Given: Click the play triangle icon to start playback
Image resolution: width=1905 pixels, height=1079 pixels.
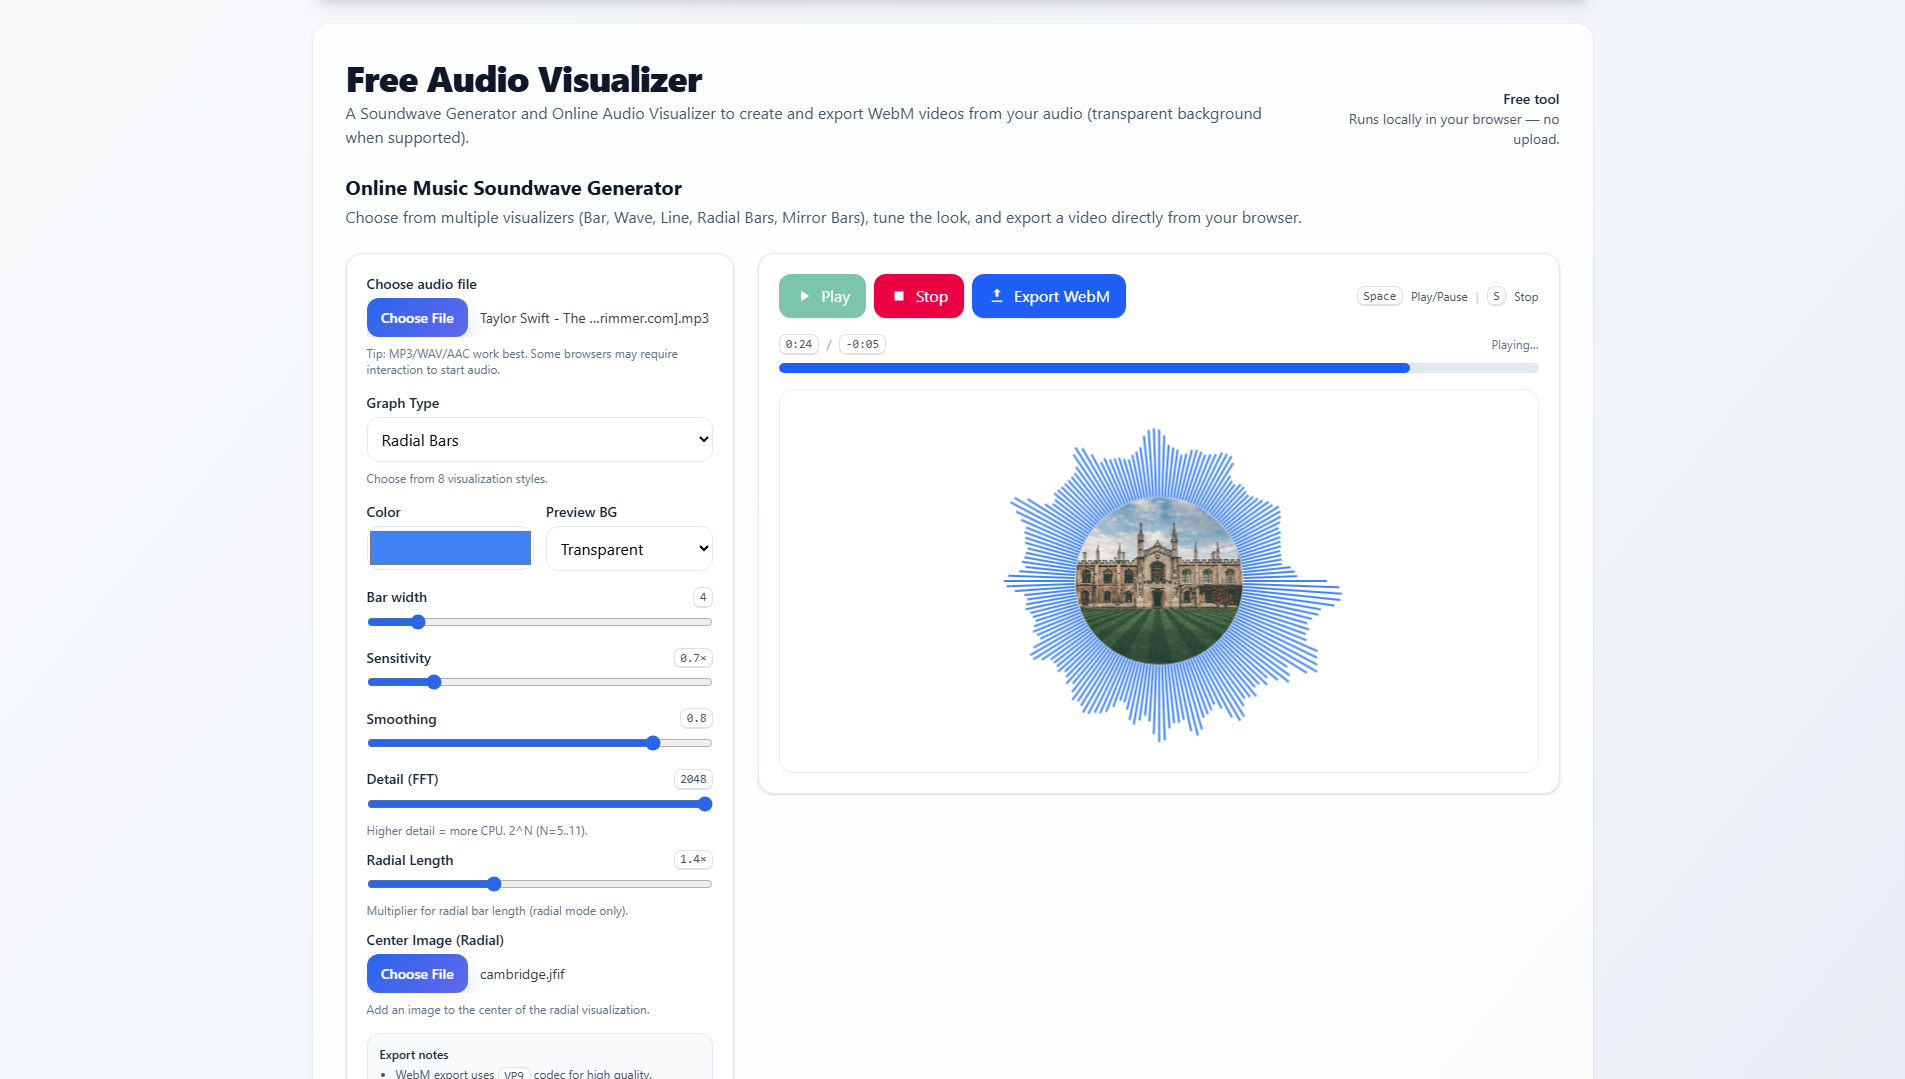Looking at the screenshot, I should [x=805, y=296].
